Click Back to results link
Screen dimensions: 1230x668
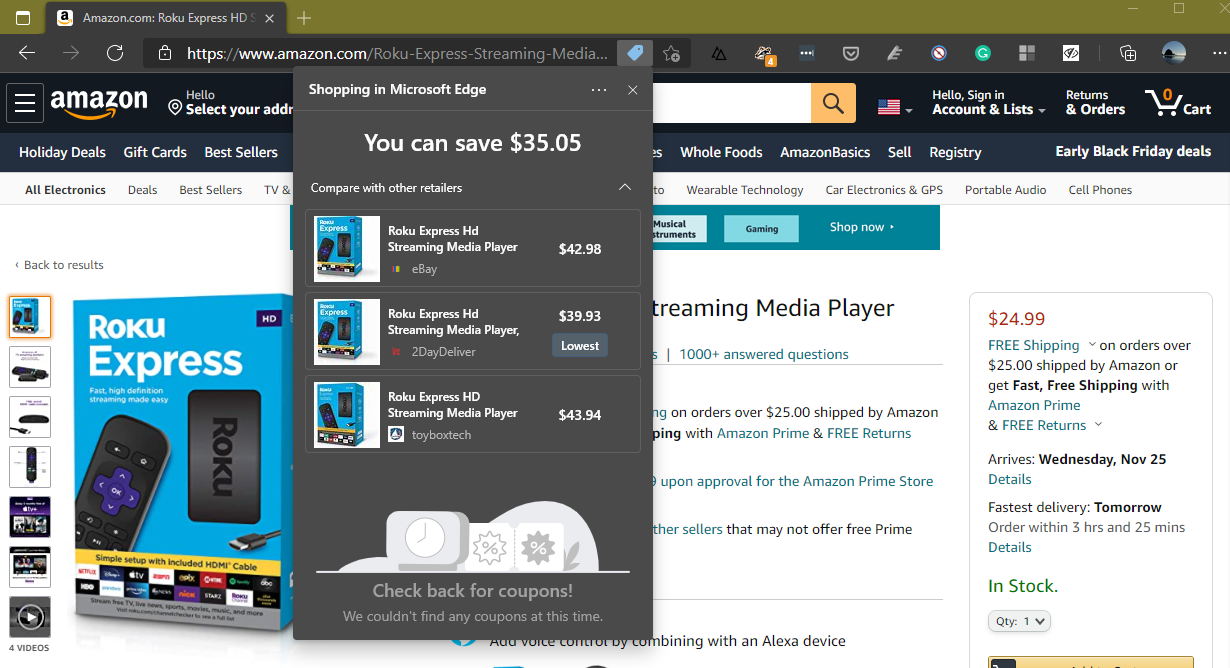click(x=59, y=265)
